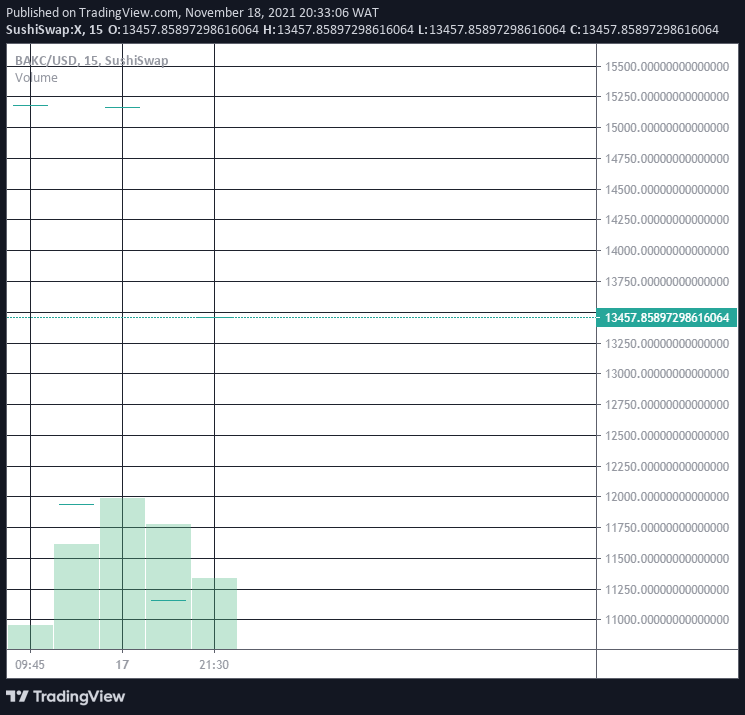Click the tallest volume bar at 17
The height and width of the screenshot is (715, 745).
tap(123, 573)
